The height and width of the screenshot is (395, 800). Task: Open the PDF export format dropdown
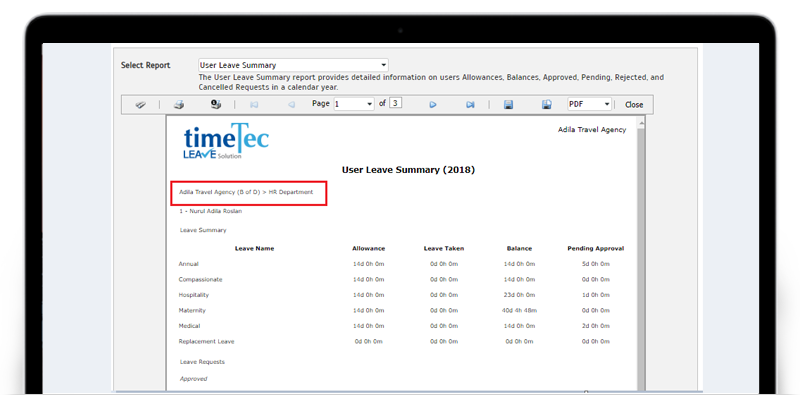(589, 104)
